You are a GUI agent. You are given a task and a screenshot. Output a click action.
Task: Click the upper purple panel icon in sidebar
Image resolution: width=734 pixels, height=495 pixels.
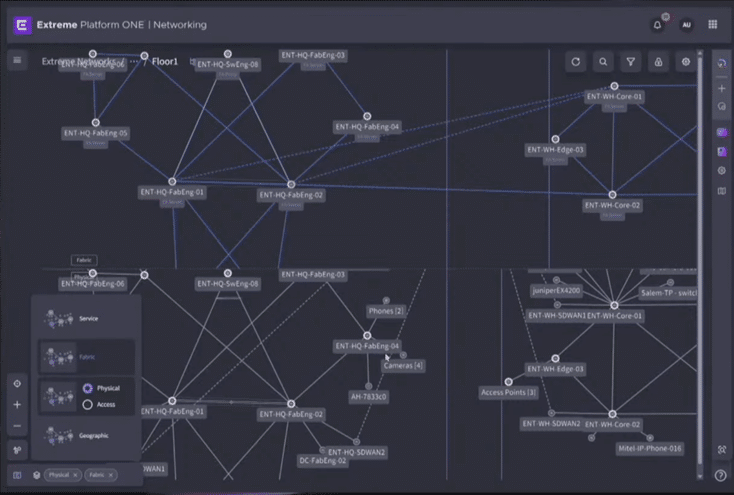pos(722,133)
